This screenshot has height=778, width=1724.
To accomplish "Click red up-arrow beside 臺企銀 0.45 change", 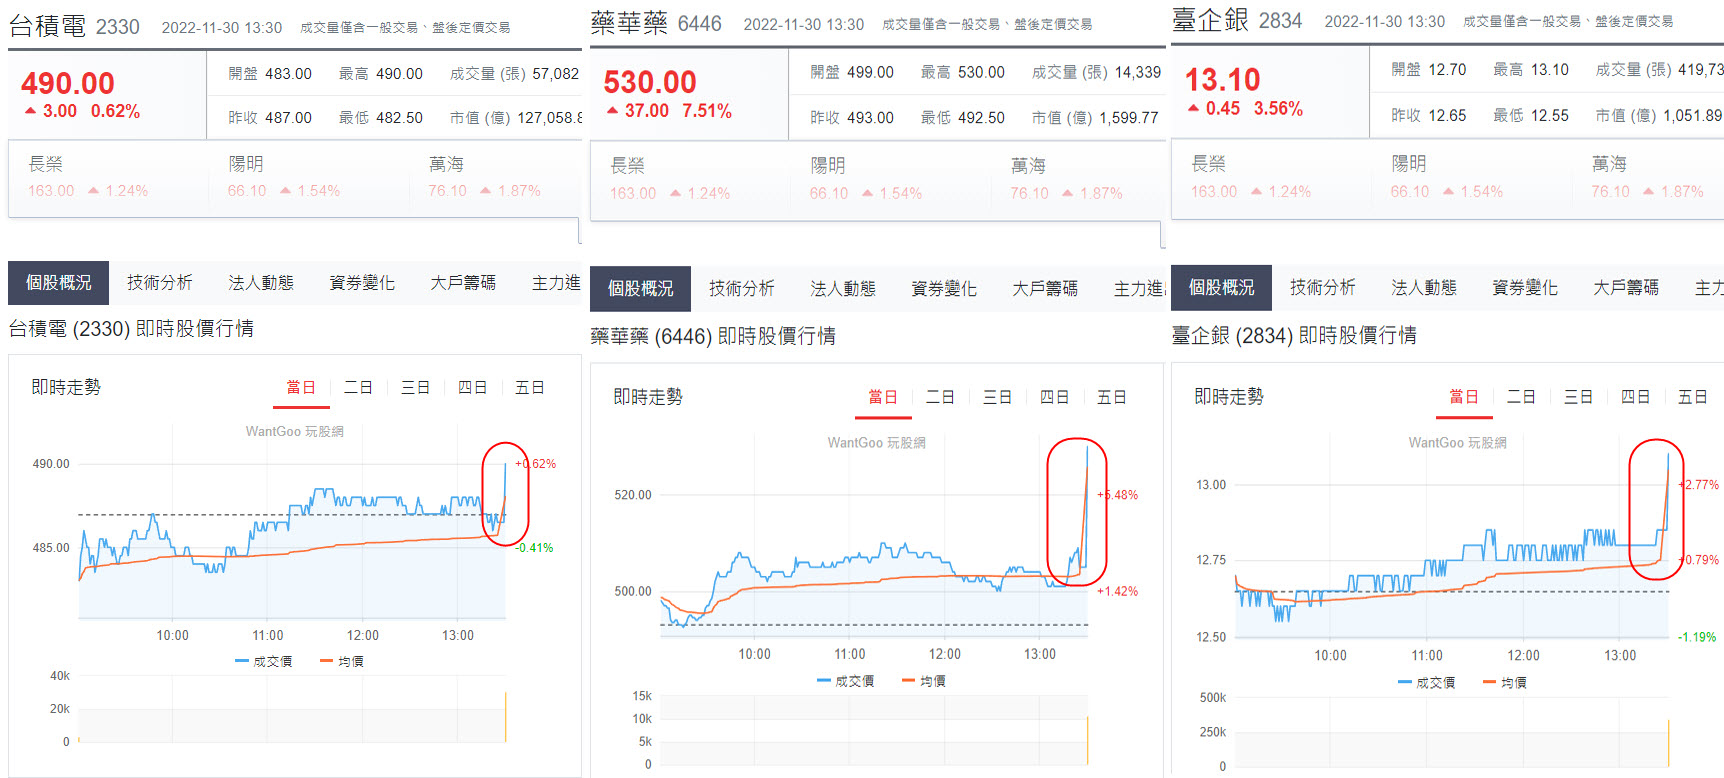I will (1193, 108).
